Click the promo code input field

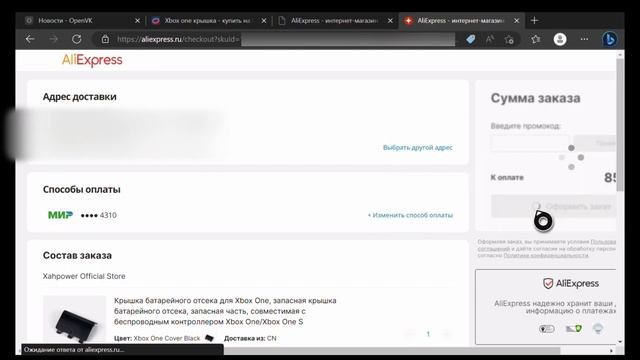point(530,143)
